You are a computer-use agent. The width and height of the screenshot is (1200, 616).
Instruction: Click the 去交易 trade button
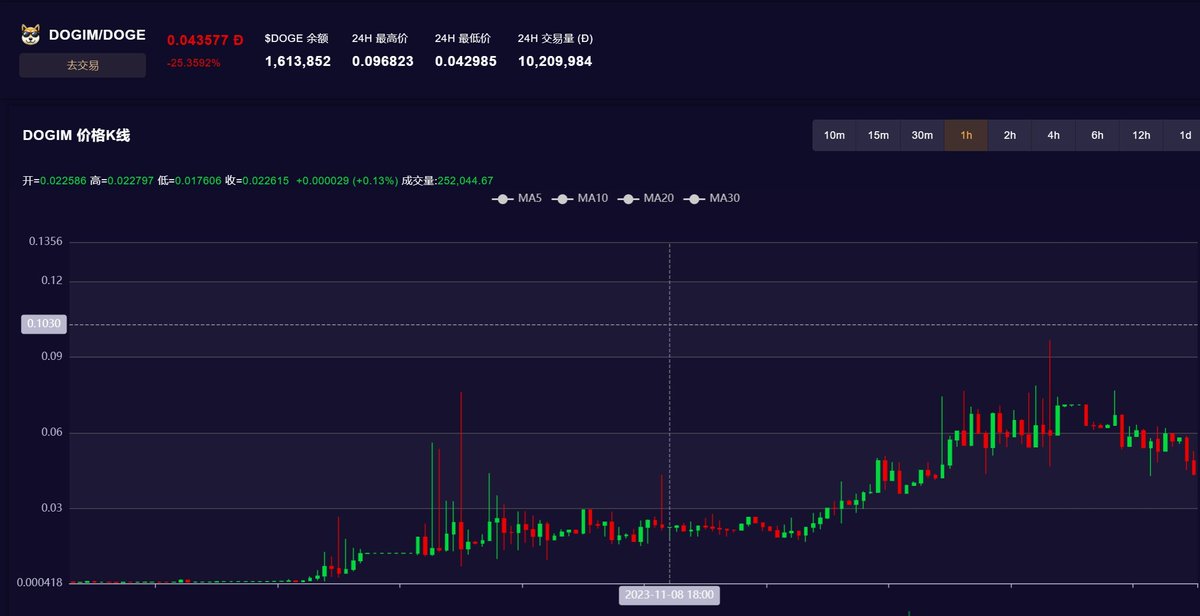[81, 64]
